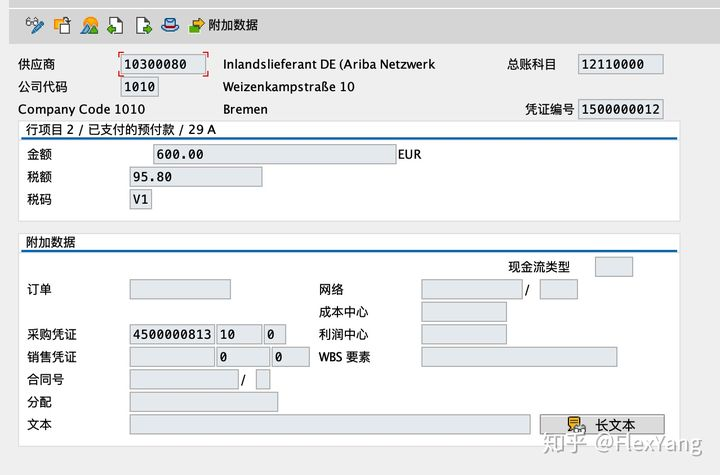Click the 网络 main input field
The image size is (720, 475).
click(472, 289)
